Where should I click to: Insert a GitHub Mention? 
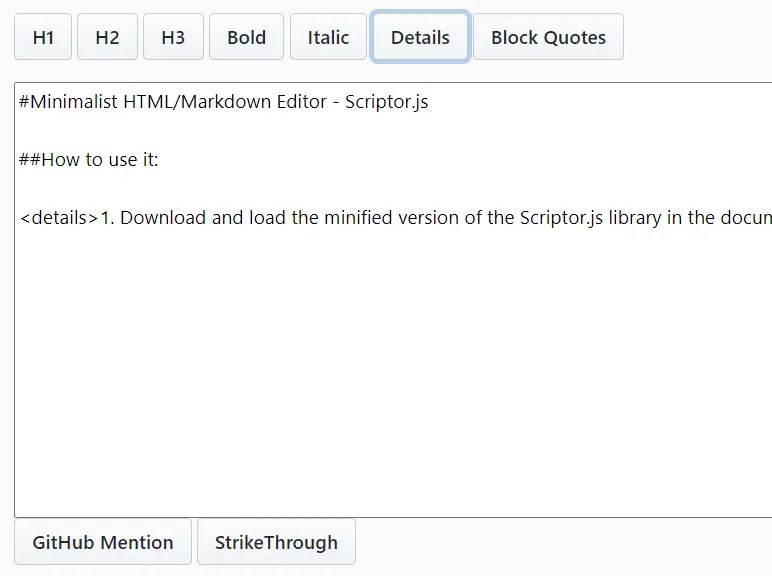coord(103,542)
